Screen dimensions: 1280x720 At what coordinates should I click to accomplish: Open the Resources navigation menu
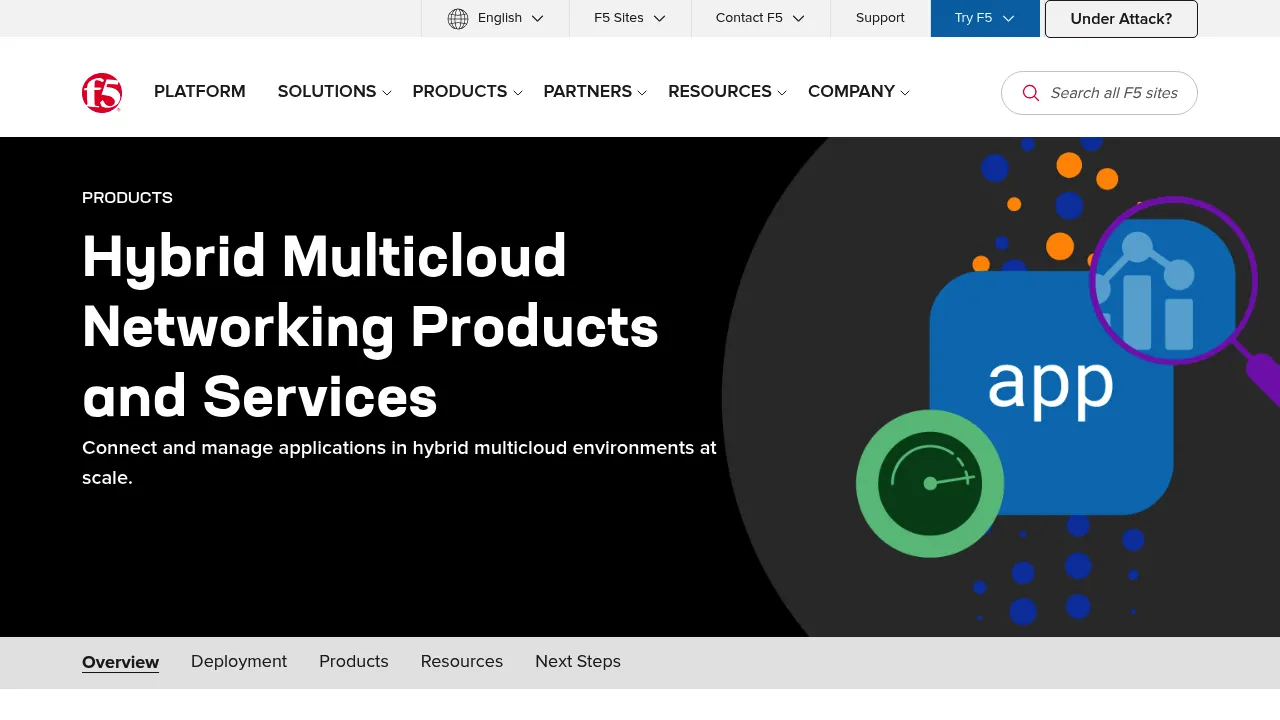727,92
